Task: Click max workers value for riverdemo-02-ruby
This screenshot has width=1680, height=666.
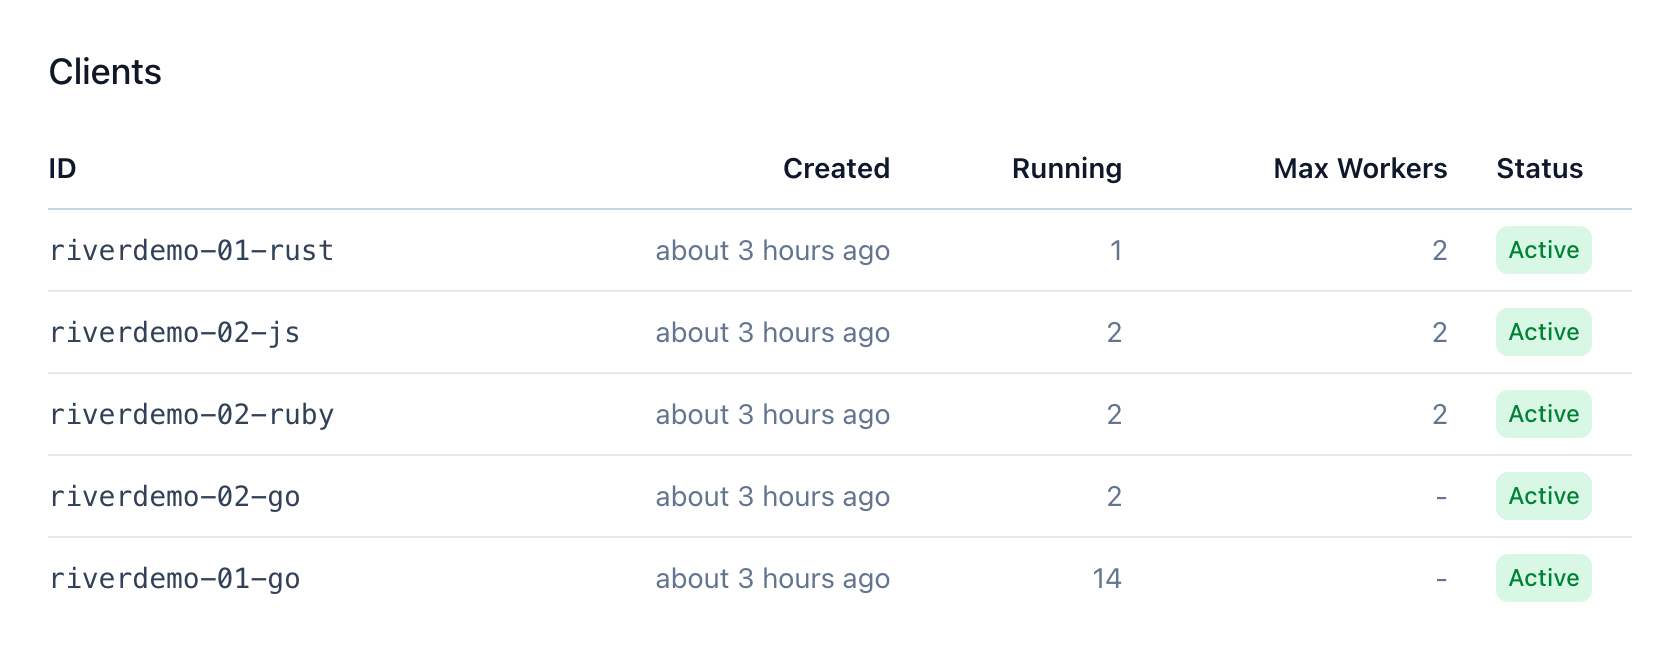Action: click(1439, 414)
